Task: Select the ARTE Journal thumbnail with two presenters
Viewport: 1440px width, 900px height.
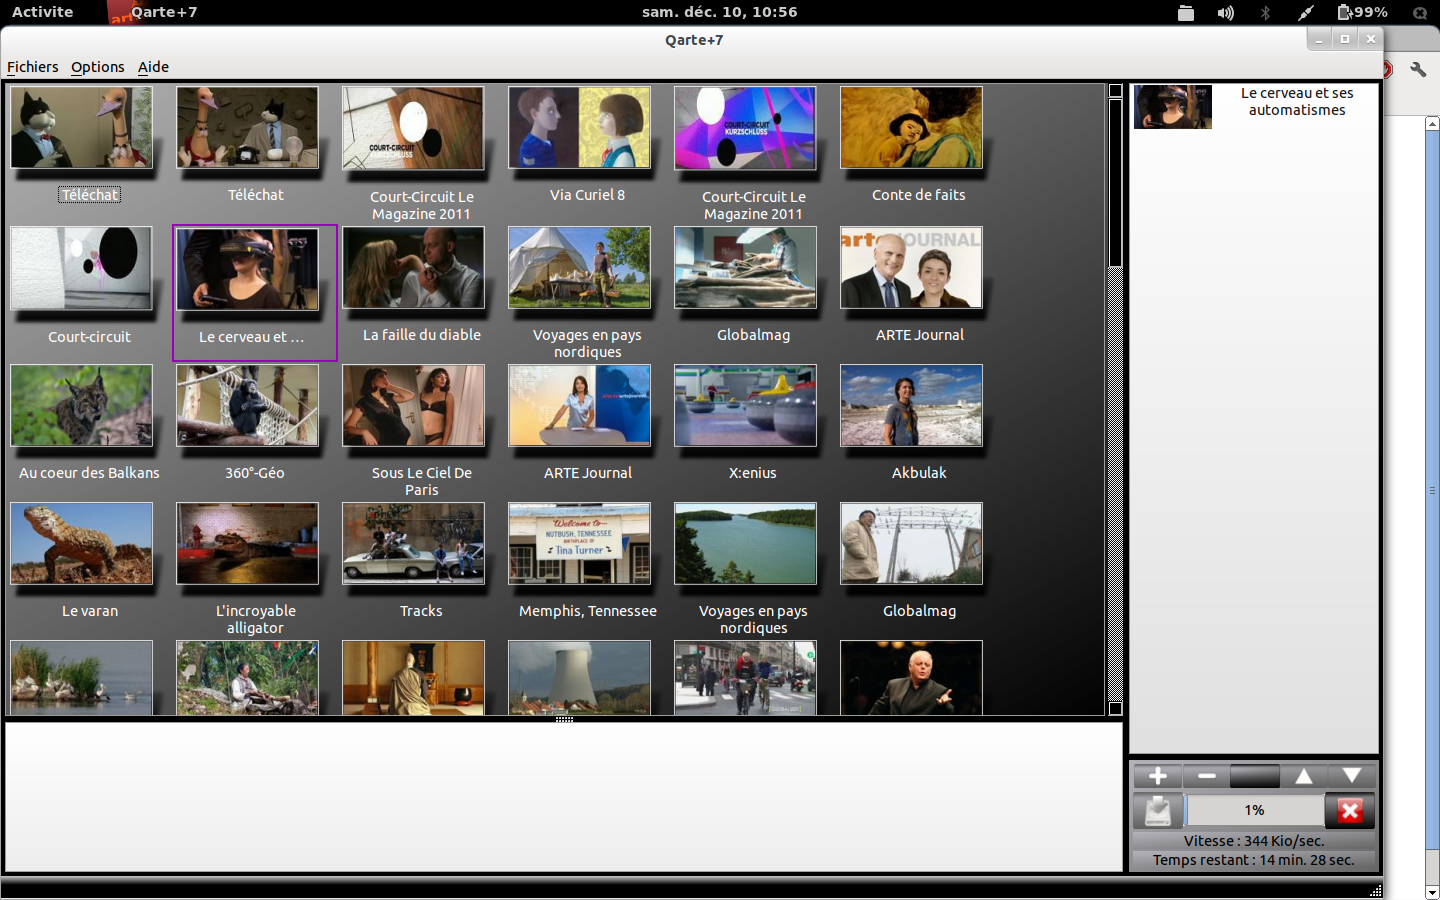Action: [911, 268]
